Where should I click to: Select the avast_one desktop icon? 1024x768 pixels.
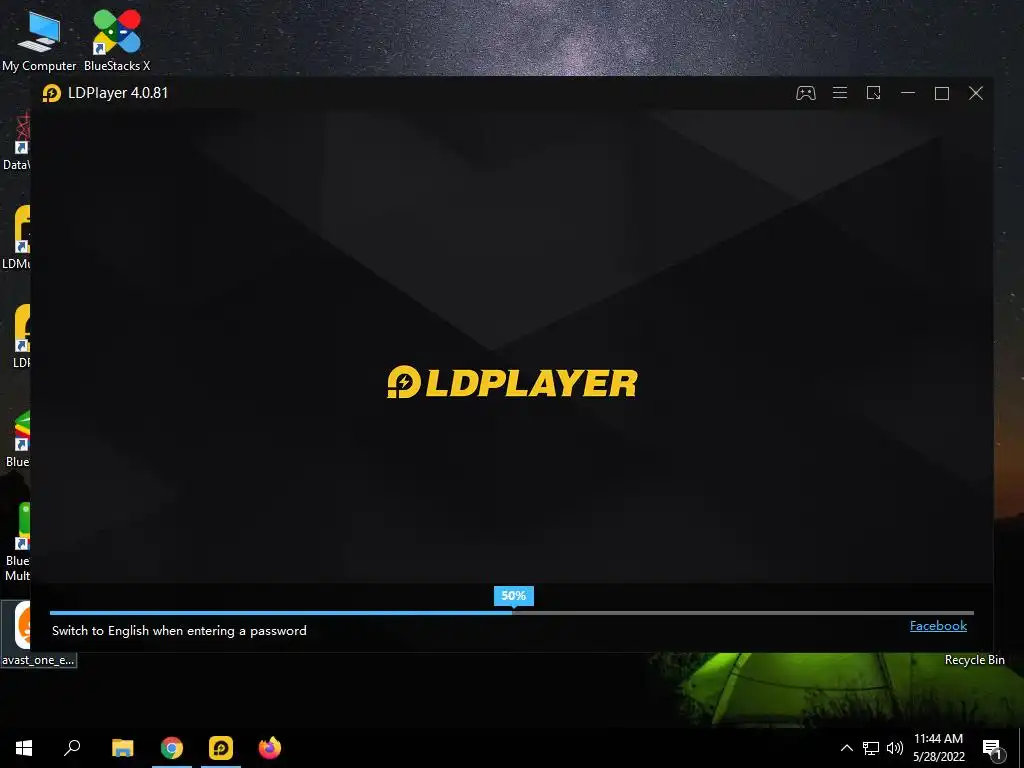tap(39, 633)
